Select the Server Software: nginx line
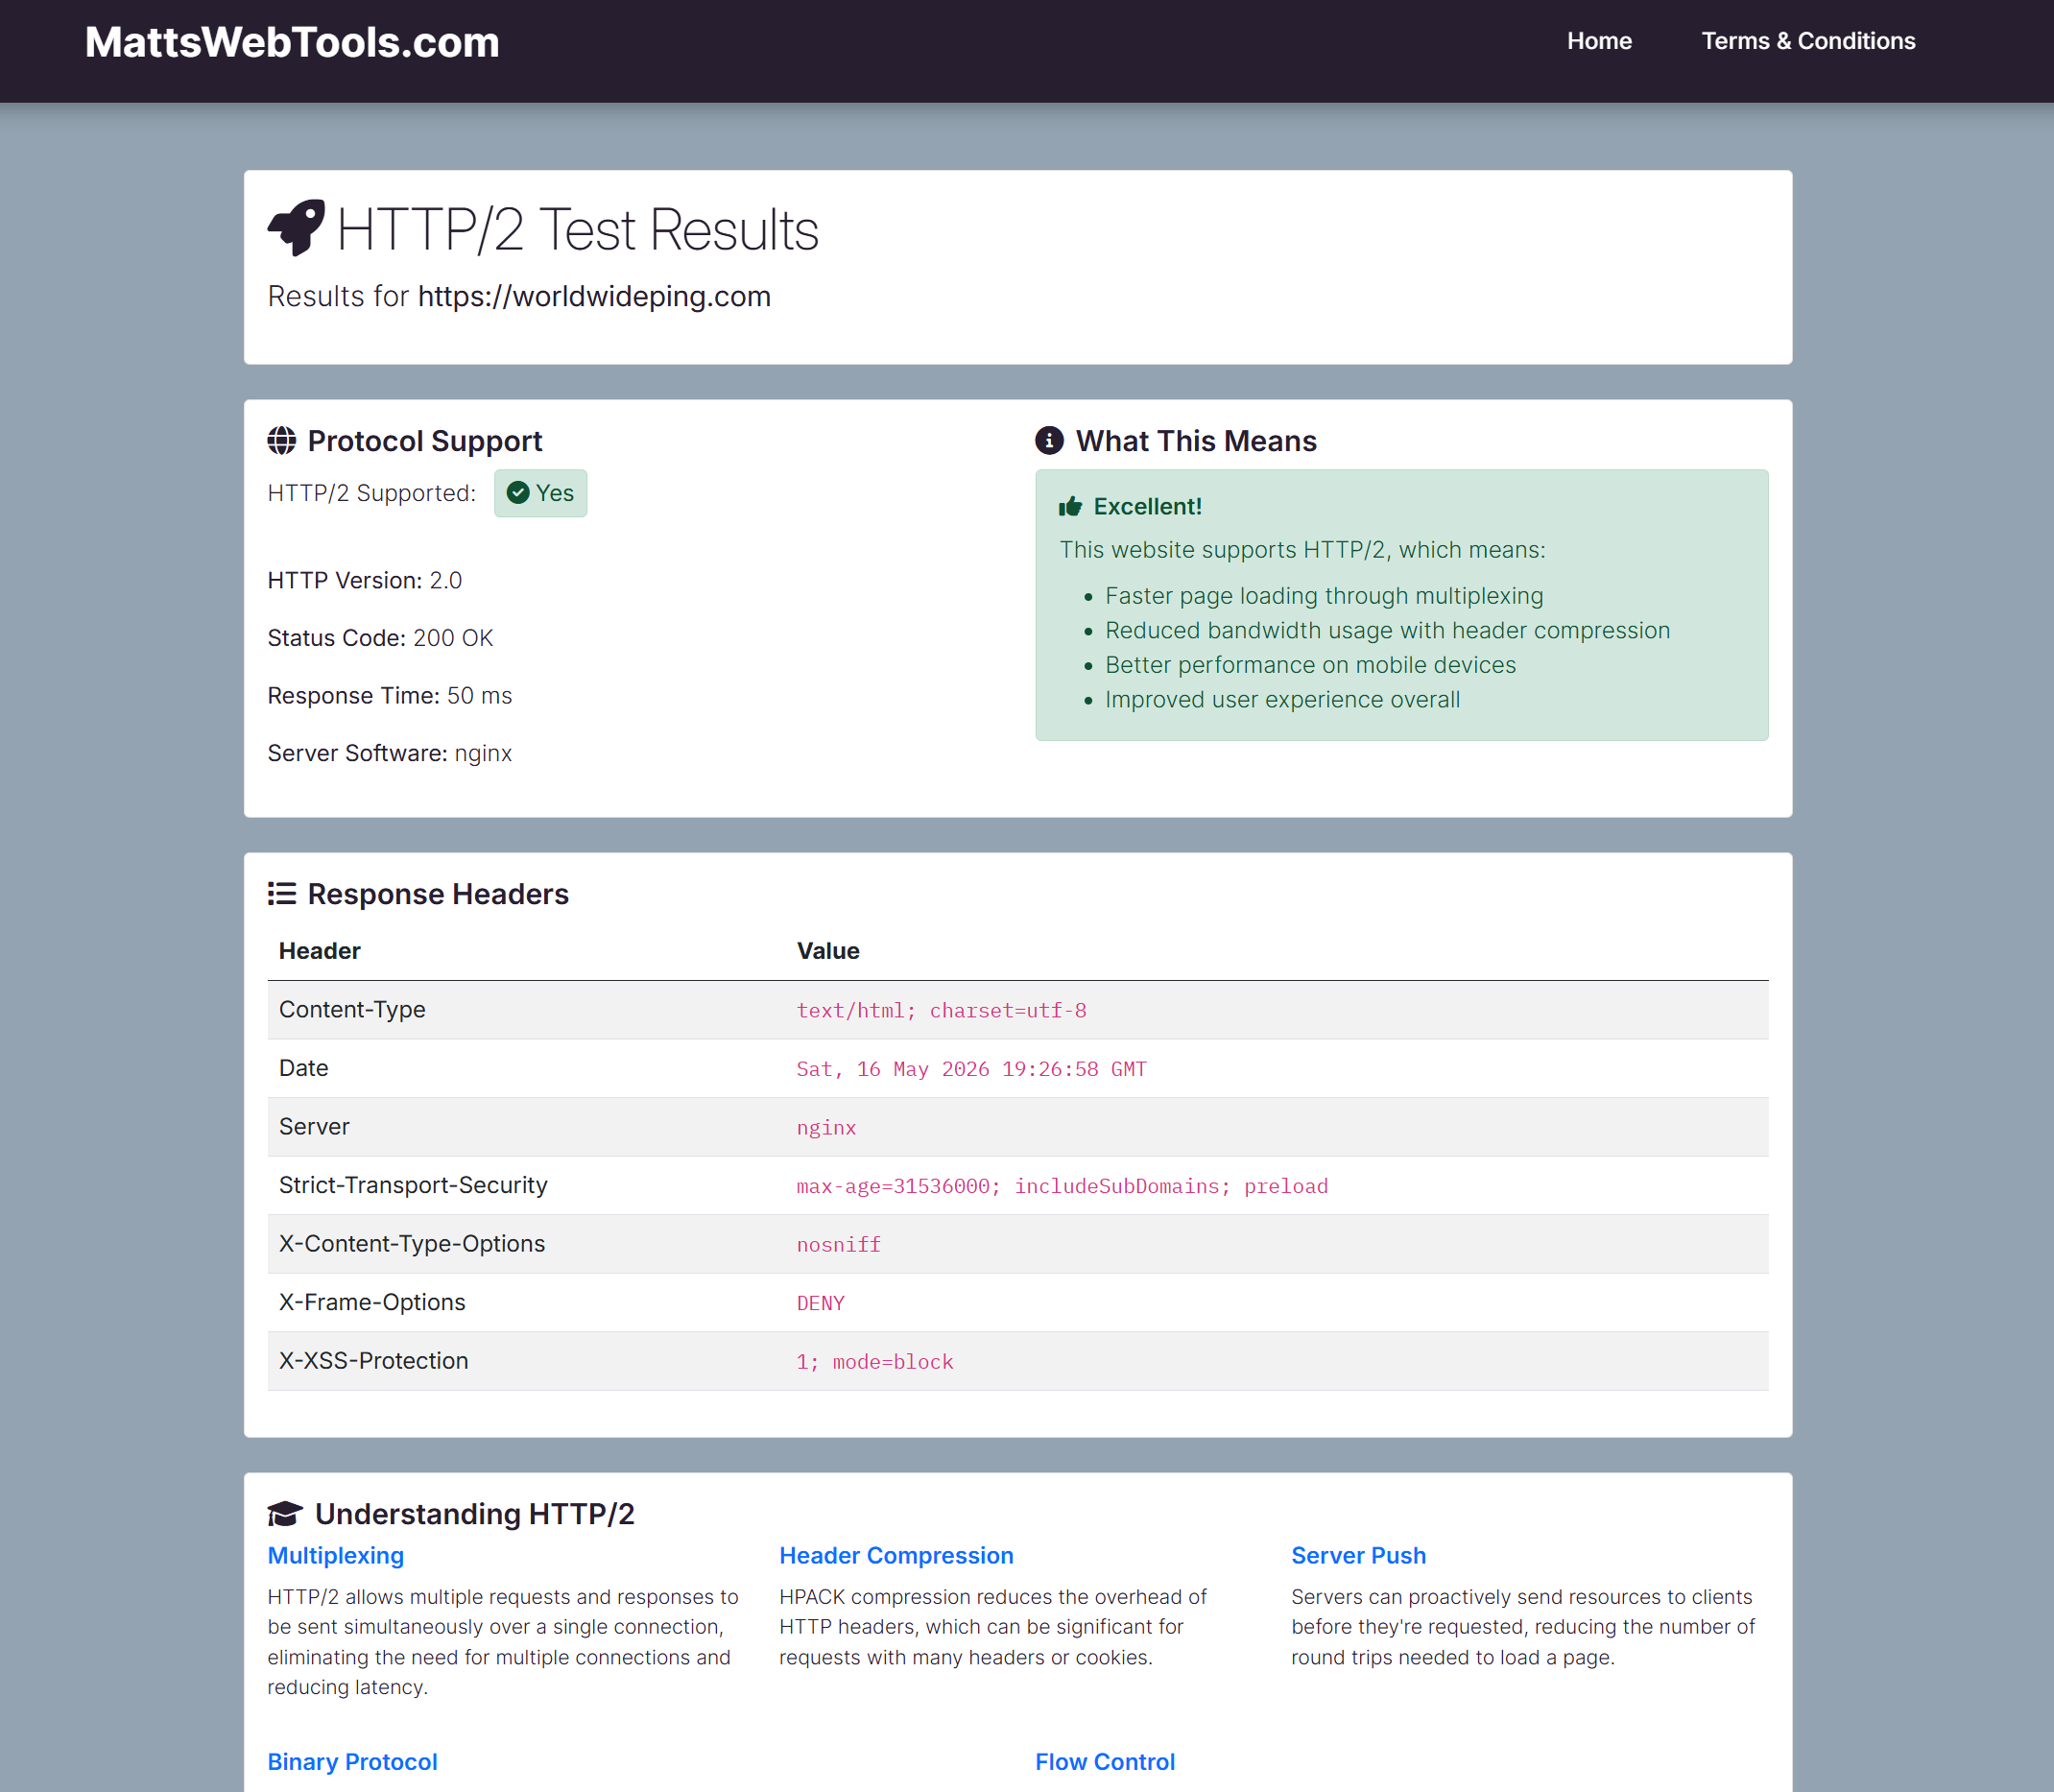2054x1792 pixels. click(x=390, y=753)
